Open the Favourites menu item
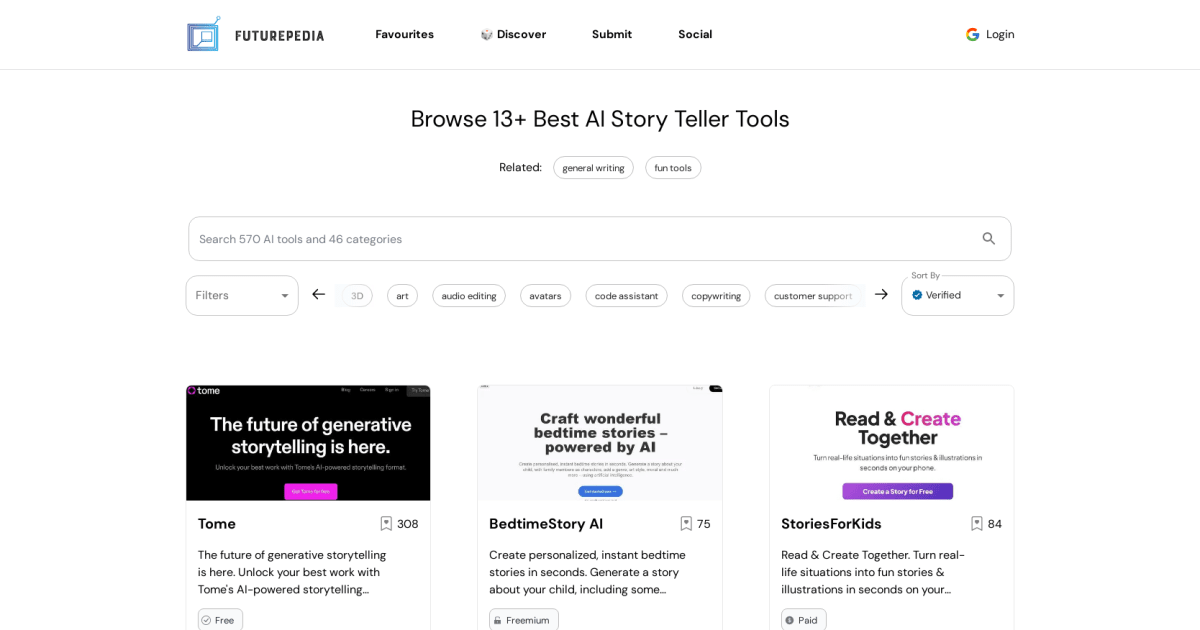Viewport: 1200px width, 630px height. pyautogui.click(x=404, y=34)
